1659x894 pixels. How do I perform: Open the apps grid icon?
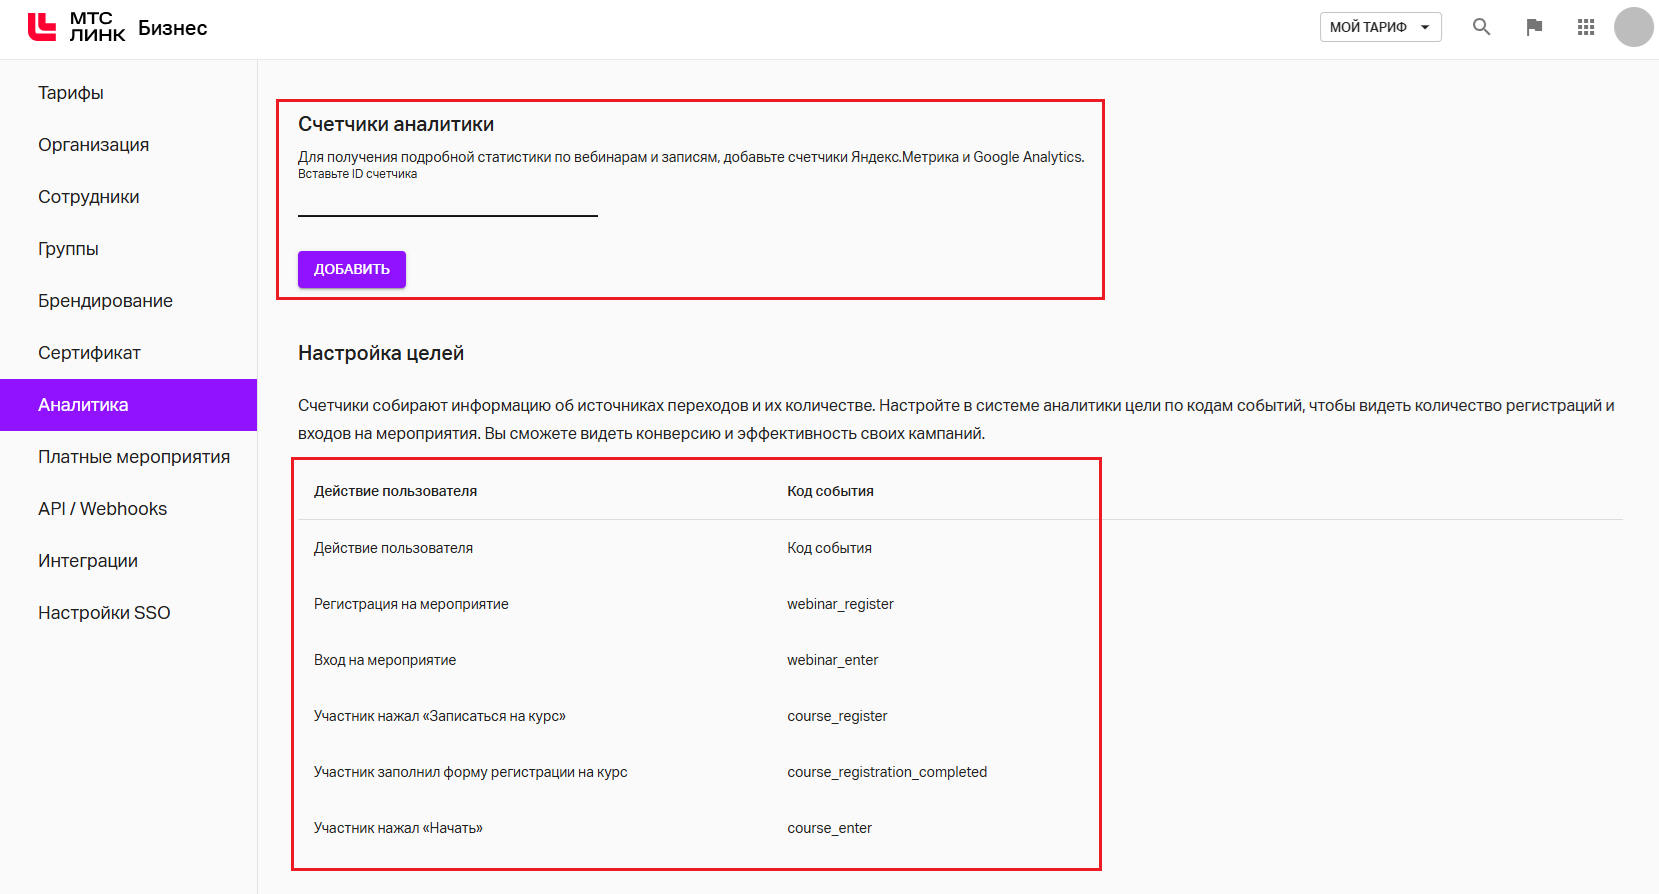[x=1586, y=27]
